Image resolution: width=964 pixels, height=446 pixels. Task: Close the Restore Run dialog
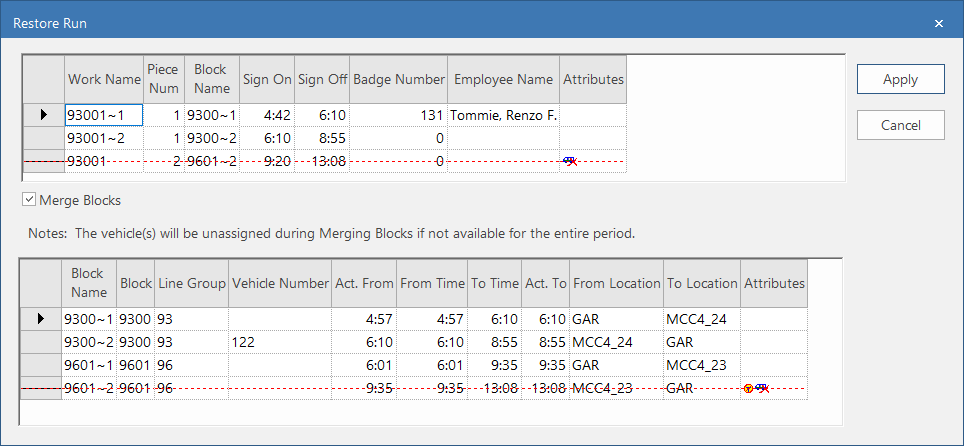(x=939, y=22)
